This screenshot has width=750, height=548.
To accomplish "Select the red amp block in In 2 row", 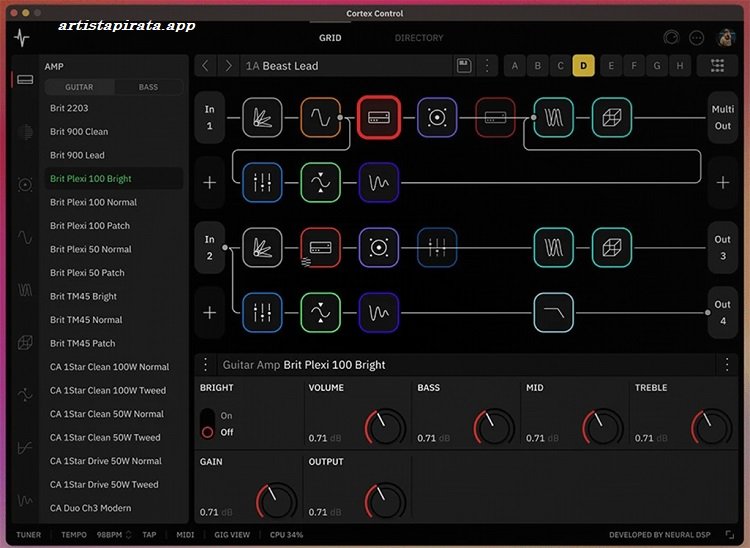I will coord(320,248).
